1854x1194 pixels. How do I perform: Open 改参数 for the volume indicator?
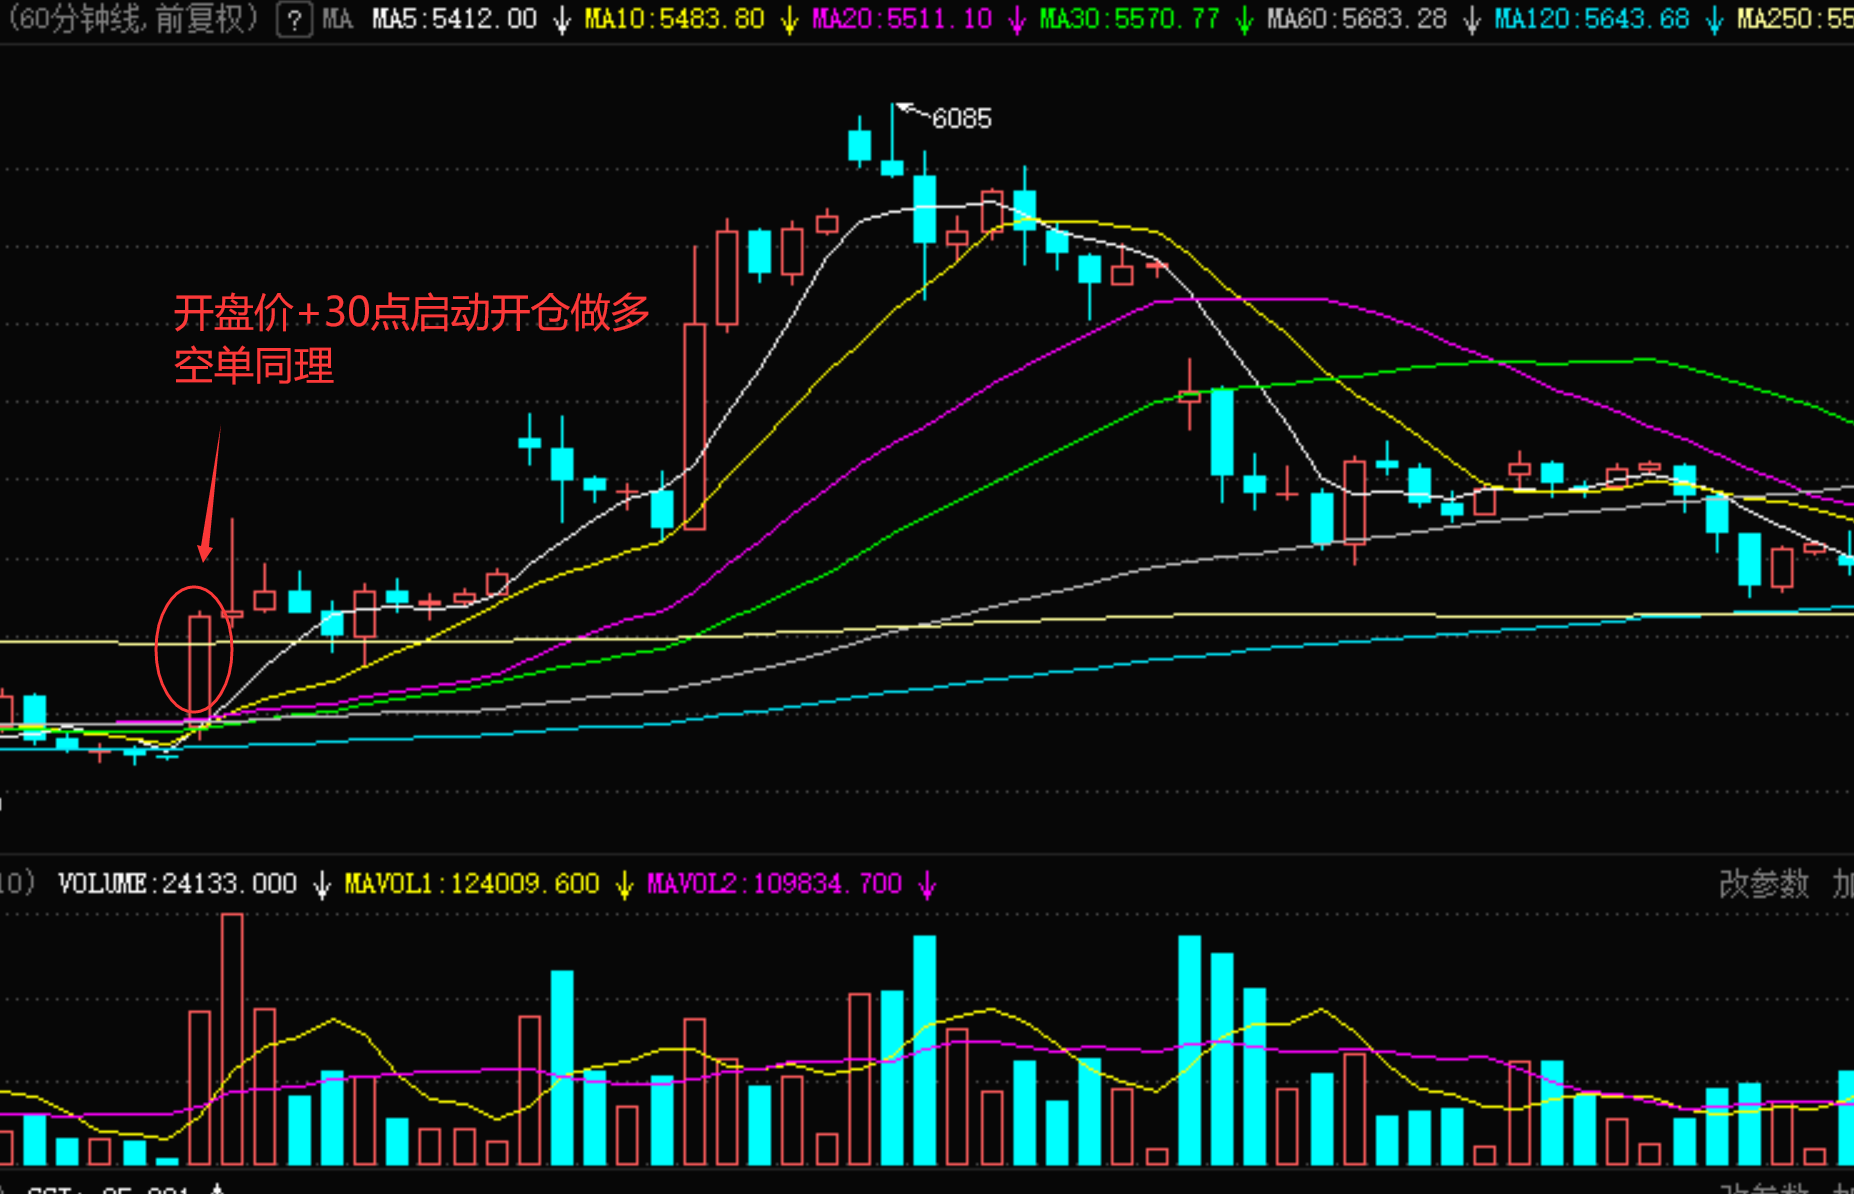click(1764, 884)
